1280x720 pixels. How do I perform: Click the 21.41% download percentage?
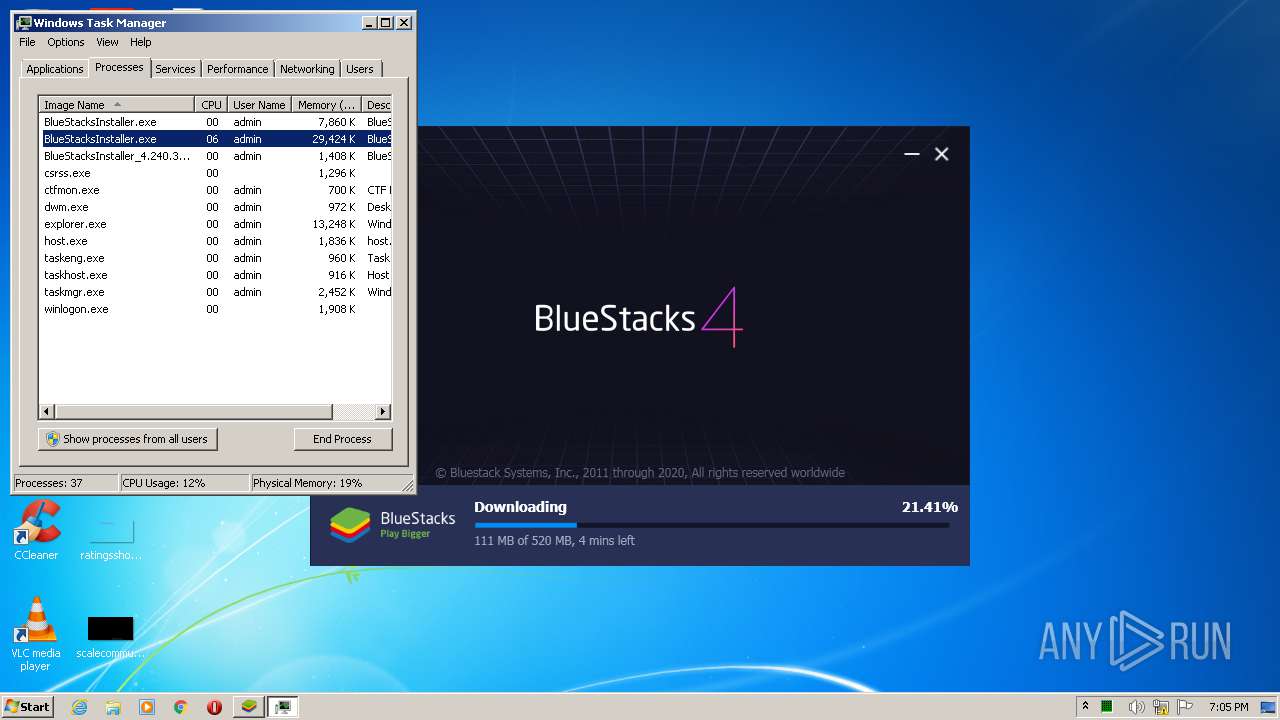[x=929, y=507]
